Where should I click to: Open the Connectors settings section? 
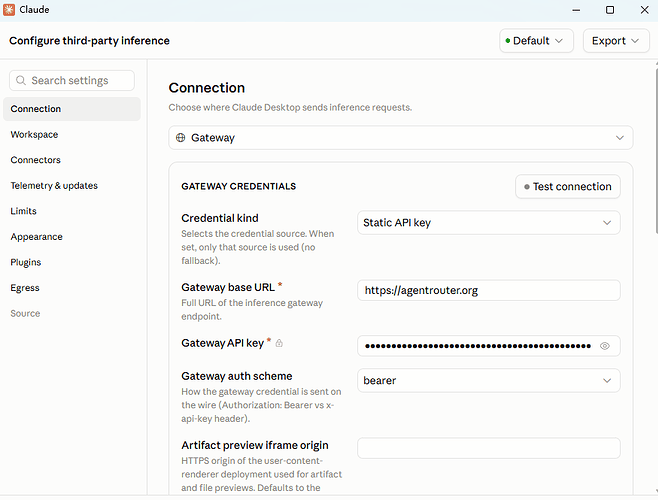tap(36, 160)
